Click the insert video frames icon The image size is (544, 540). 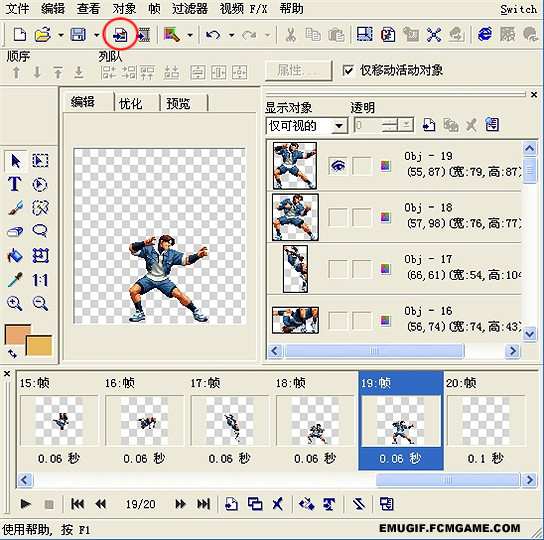[x=144, y=35]
